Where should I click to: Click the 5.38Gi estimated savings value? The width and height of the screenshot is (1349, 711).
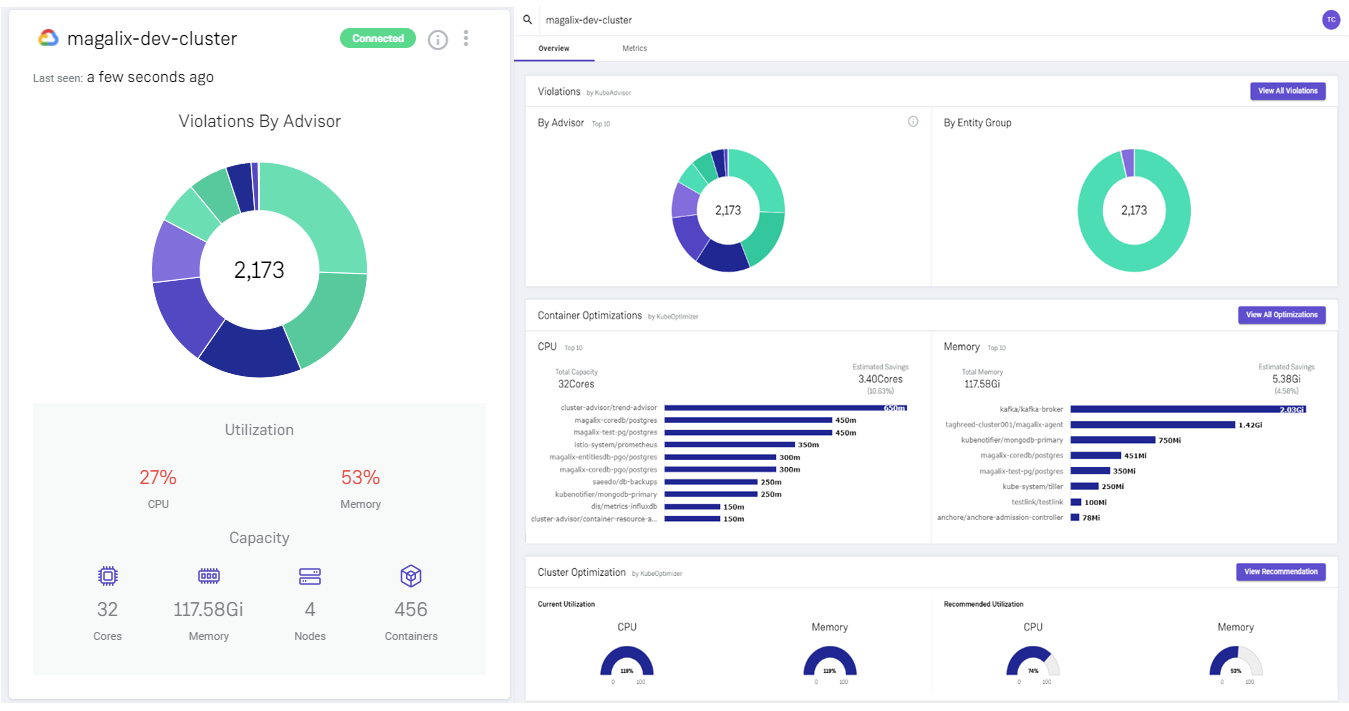point(1286,379)
